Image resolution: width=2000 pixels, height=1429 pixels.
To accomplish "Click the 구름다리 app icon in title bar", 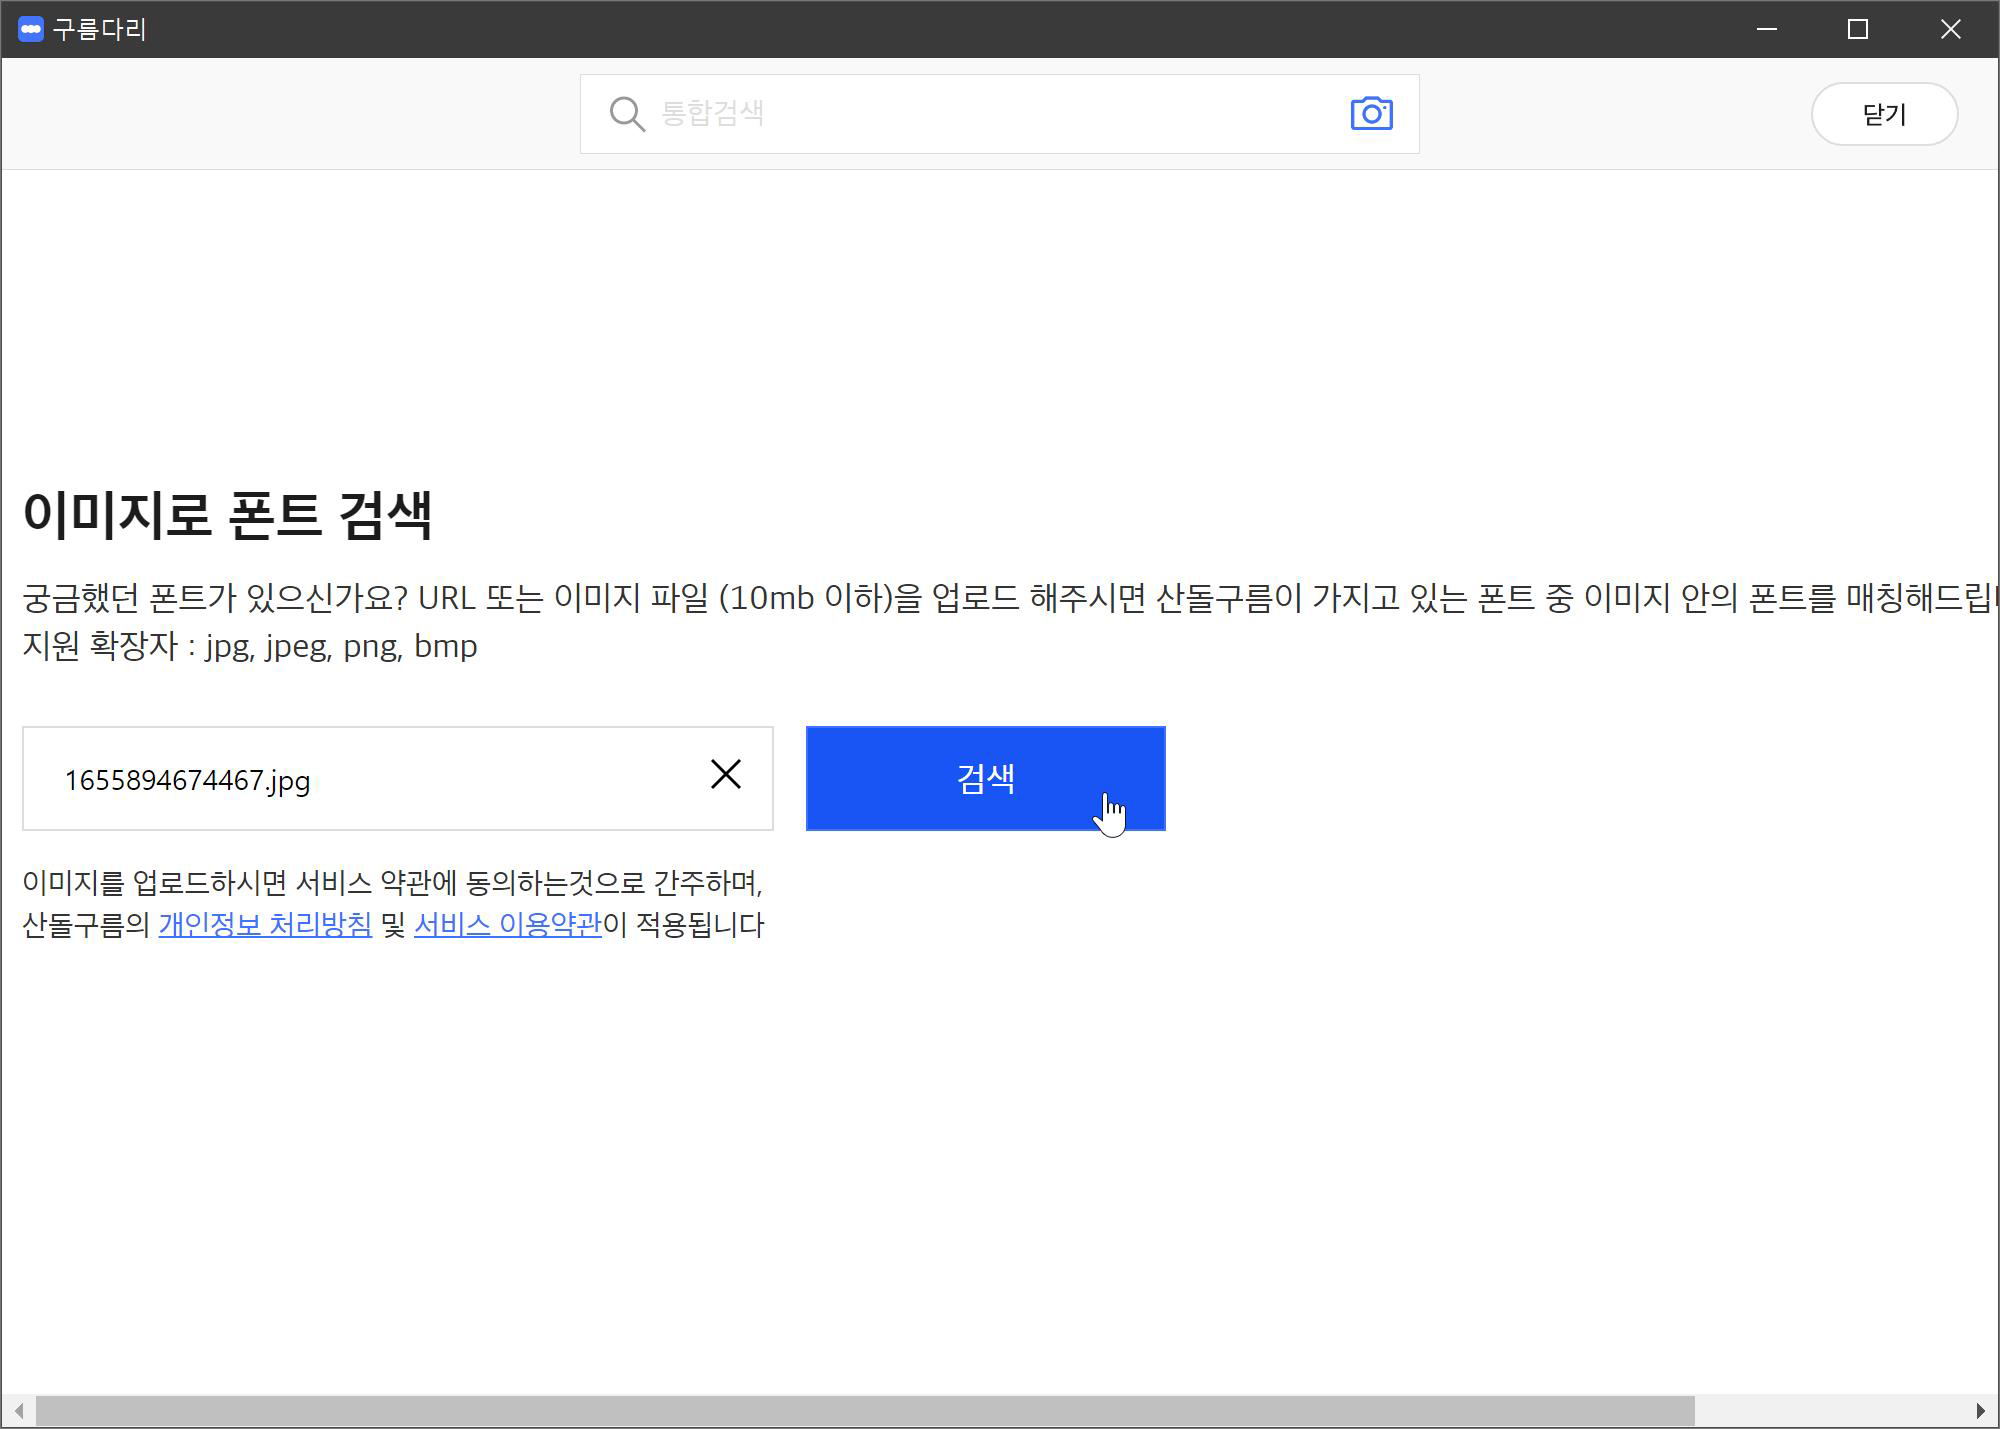I will coord(30,29).
